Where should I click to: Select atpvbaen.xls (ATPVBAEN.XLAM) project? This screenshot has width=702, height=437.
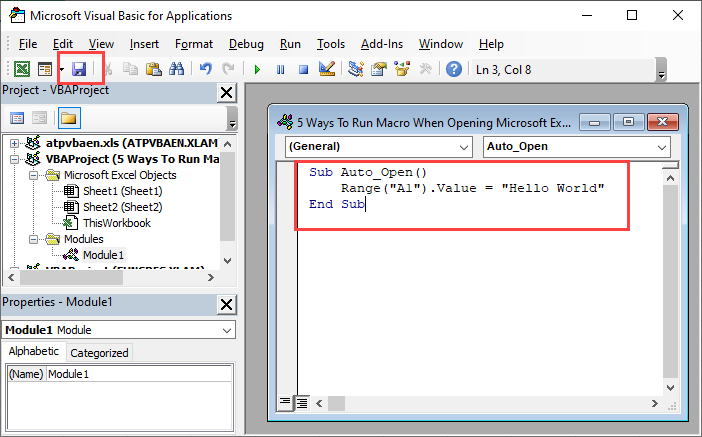132,143
